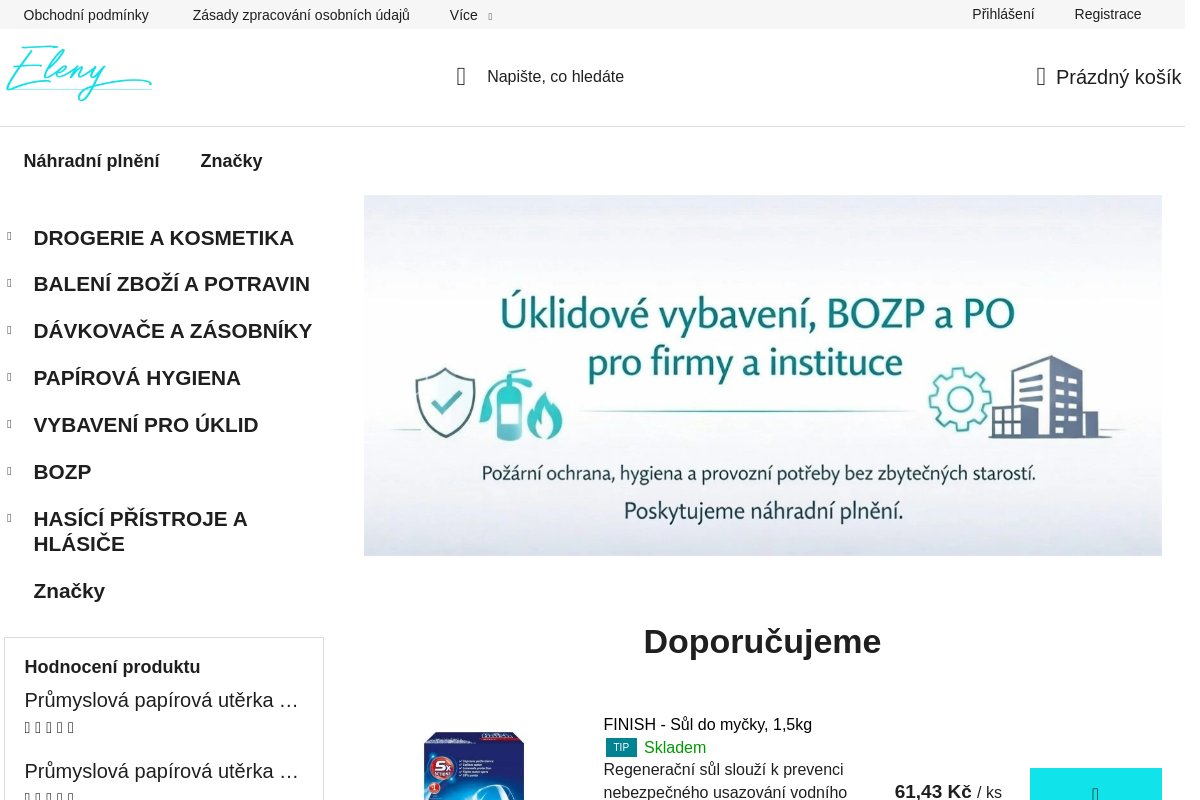Viewport: 1200px width, 800px height.
Task: Click the 61,43 Kč price
Action: pyautogui.click(x=933, y=791)
